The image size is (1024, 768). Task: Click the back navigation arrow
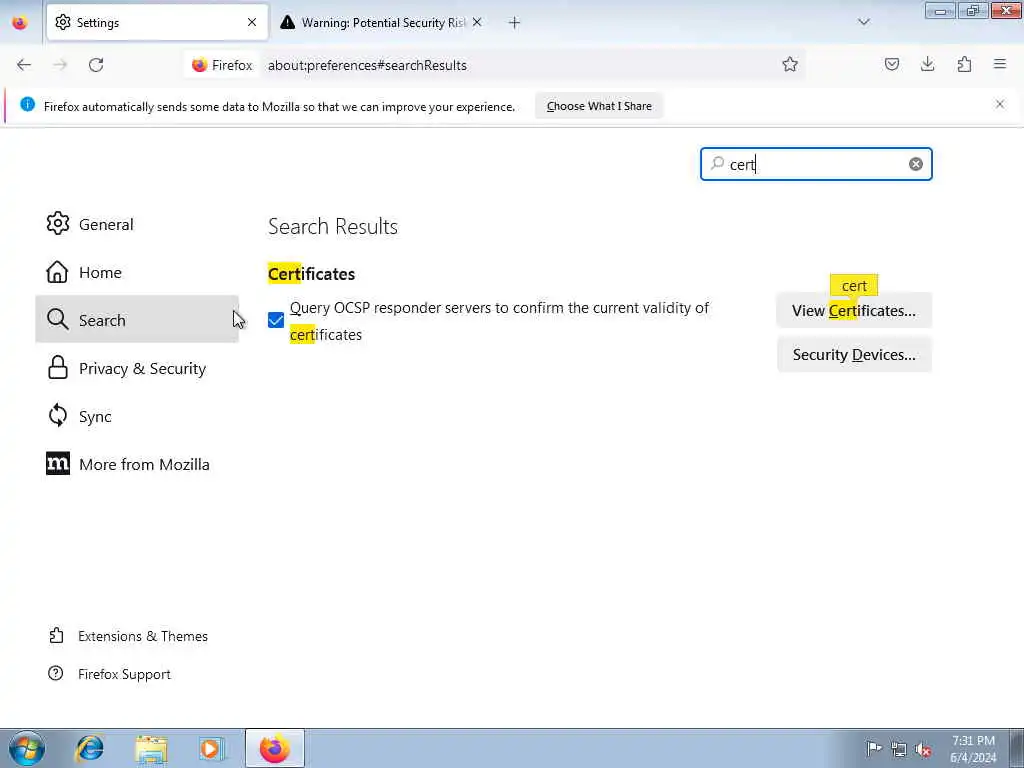point(24,65)
